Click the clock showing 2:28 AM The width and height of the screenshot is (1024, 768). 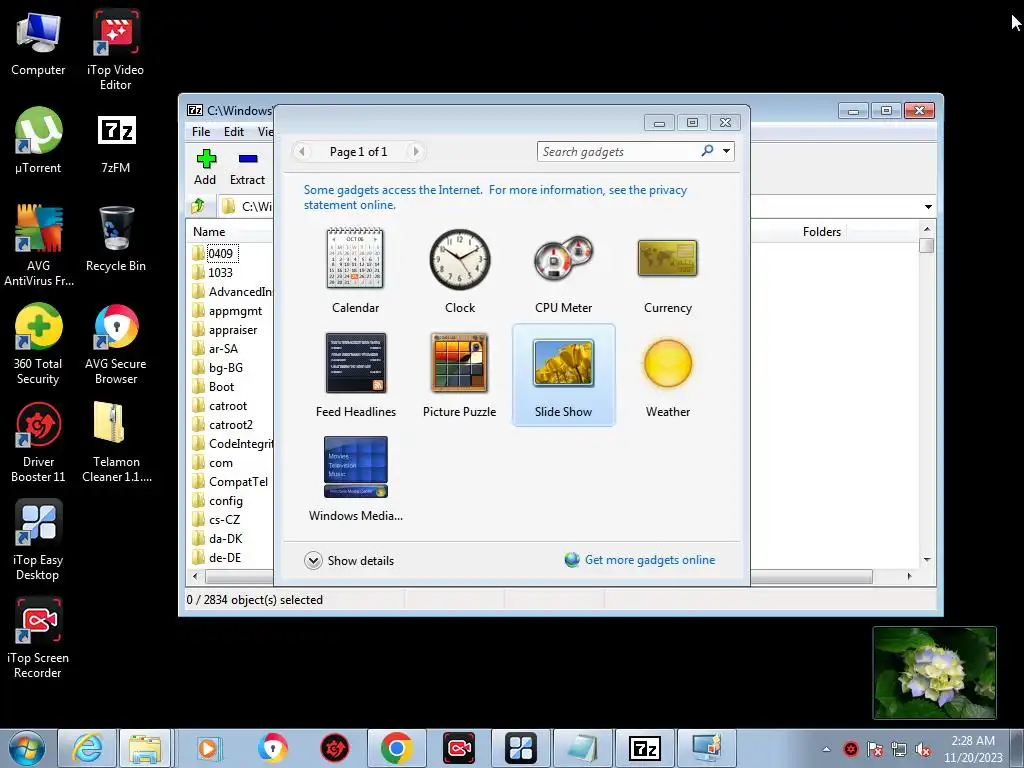pyautogui.click(x=973, y=749)
